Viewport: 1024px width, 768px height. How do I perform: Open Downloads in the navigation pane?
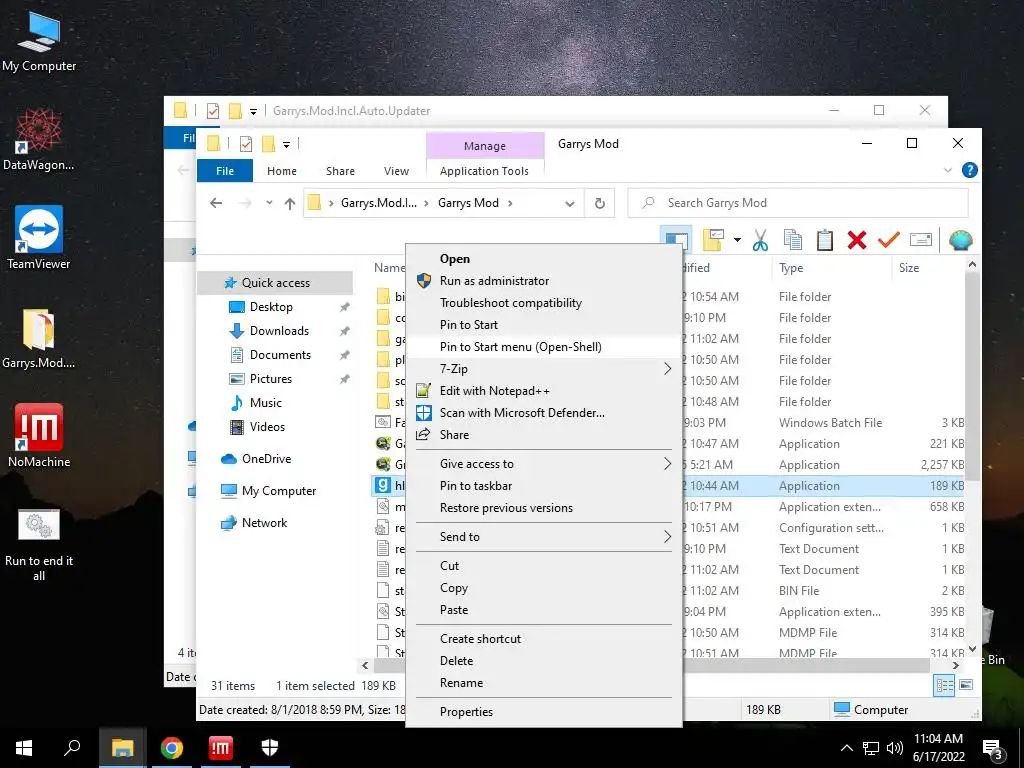coord(280,331)
